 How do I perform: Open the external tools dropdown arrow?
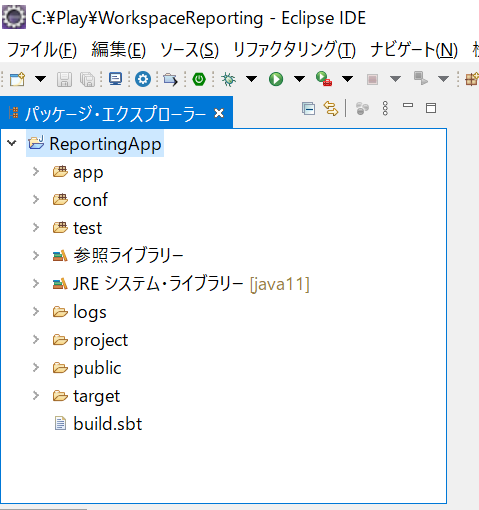(348, 79)
